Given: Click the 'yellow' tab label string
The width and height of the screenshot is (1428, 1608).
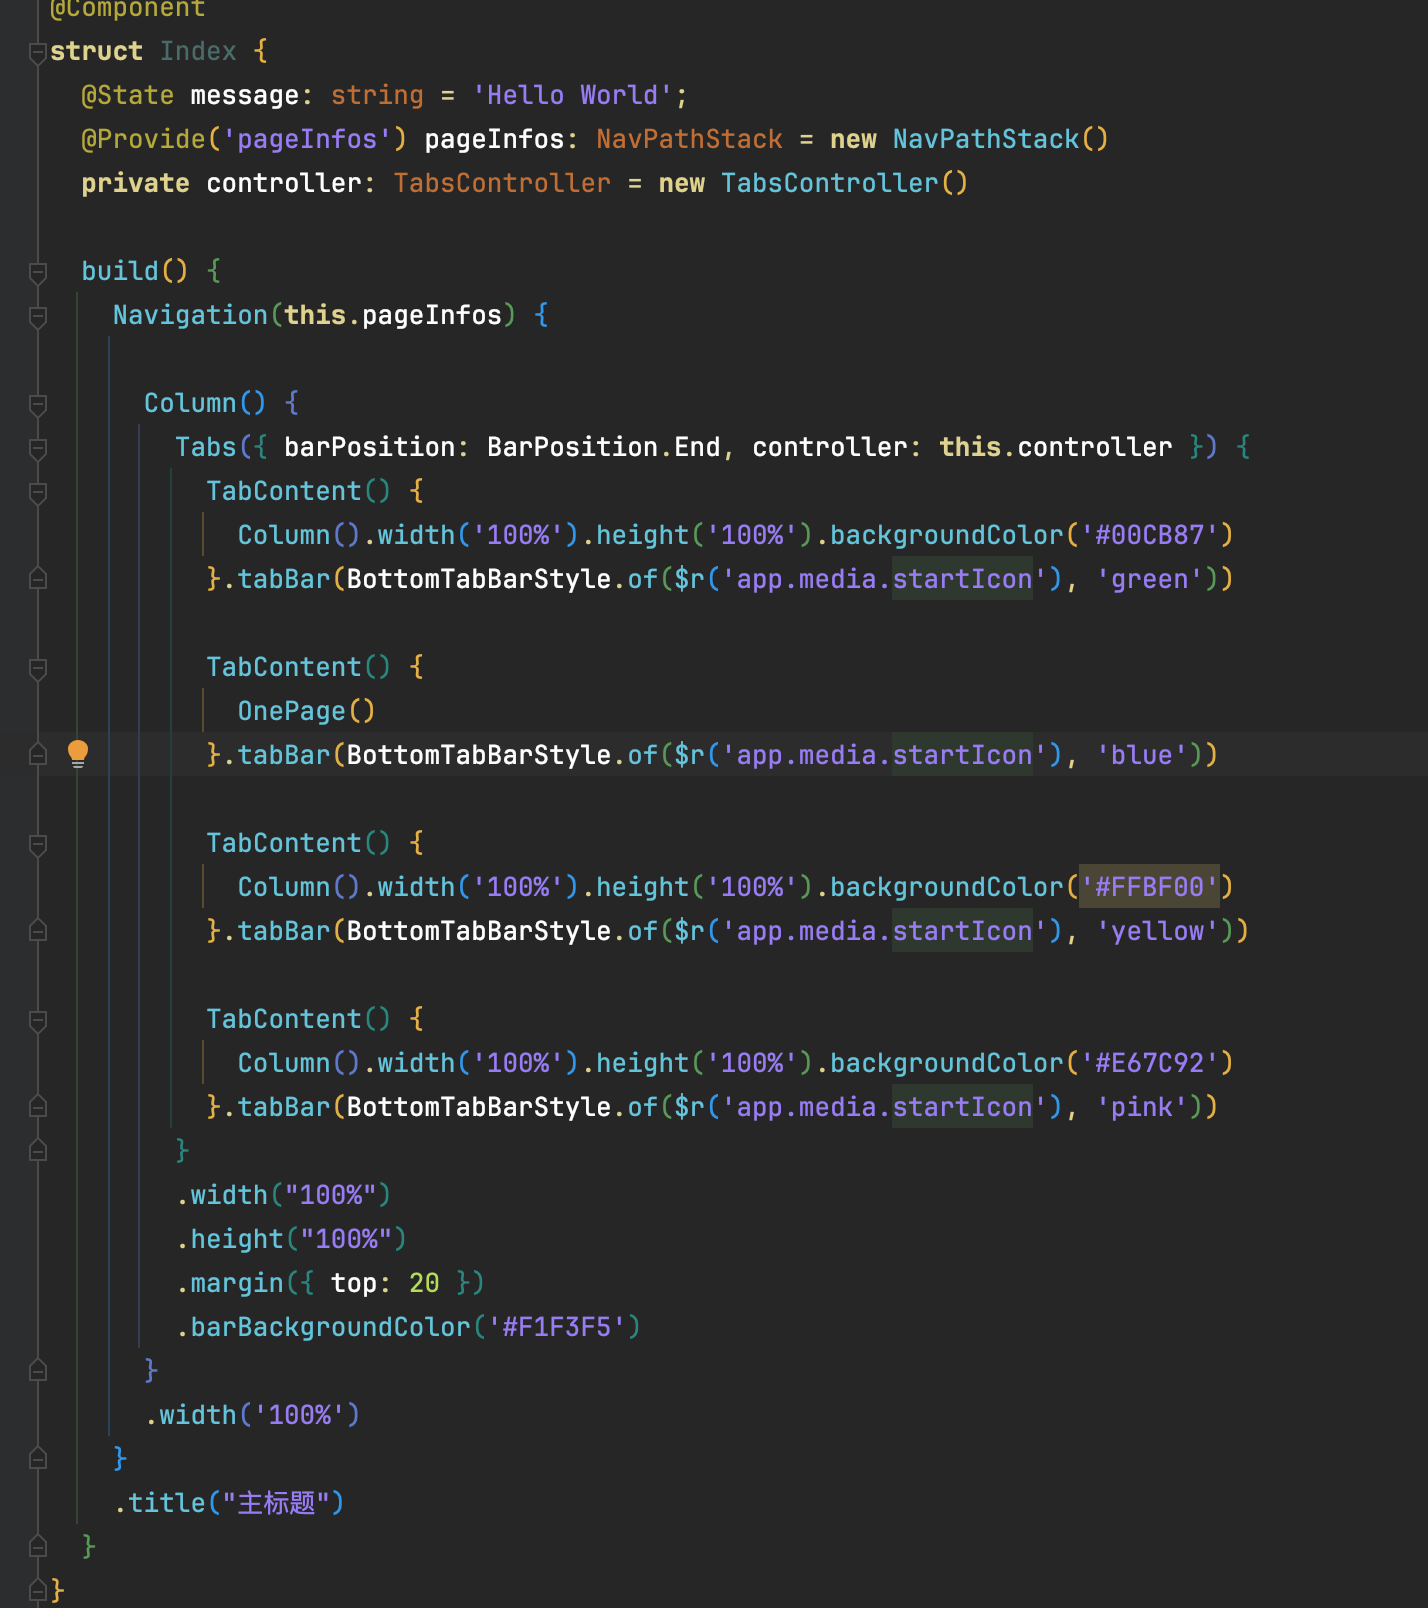Looking at the screenshot, I should 1158,931.
